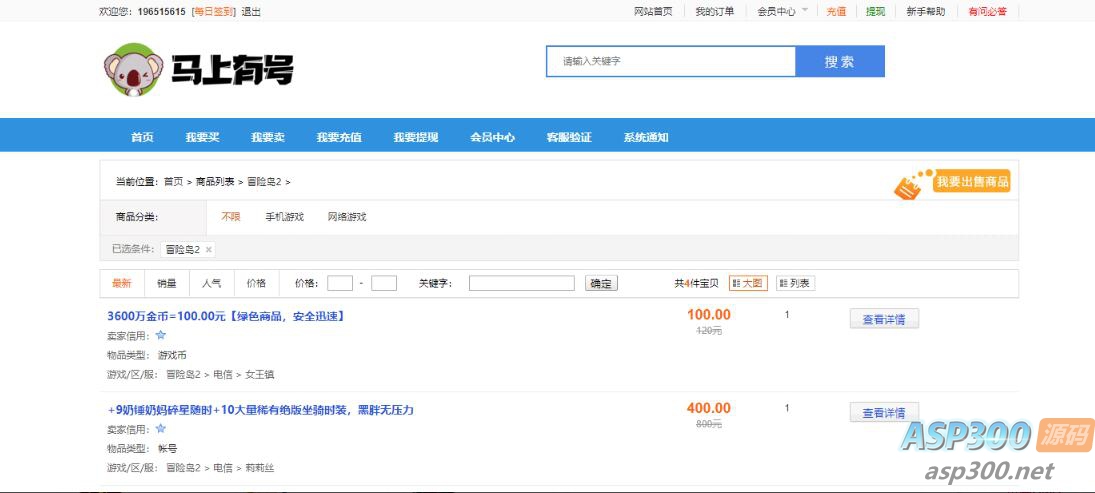
Task: Remove the 冒险岛2 filter with x
Action: pos(208,249)
